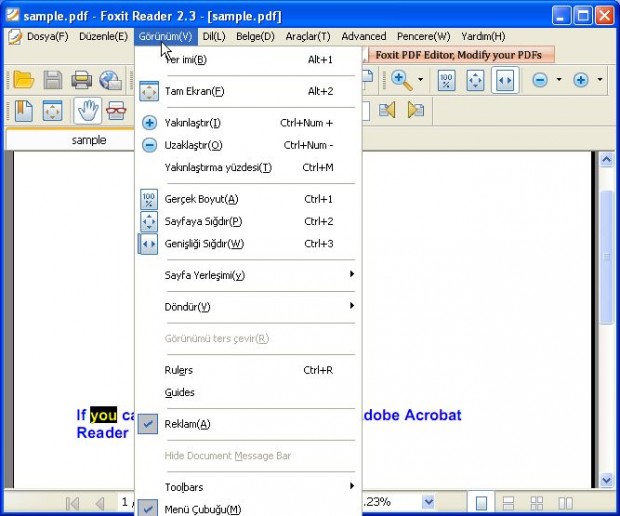Choose Gerçek Boyut(A) menu item
The height and width of the screenshot is (516, 620).
(x=248, y=199)
